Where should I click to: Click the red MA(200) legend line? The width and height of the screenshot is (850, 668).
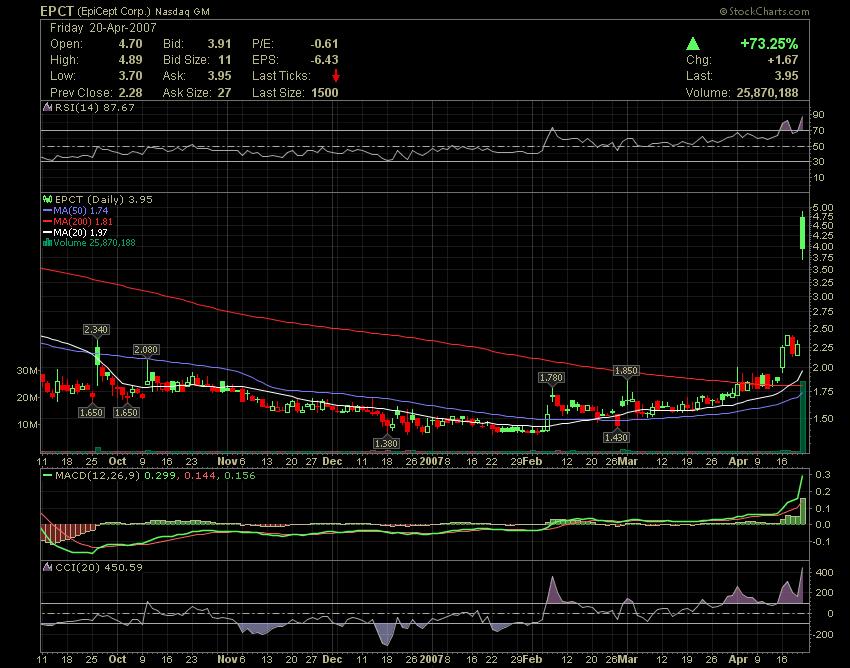(x=48, y=221)
